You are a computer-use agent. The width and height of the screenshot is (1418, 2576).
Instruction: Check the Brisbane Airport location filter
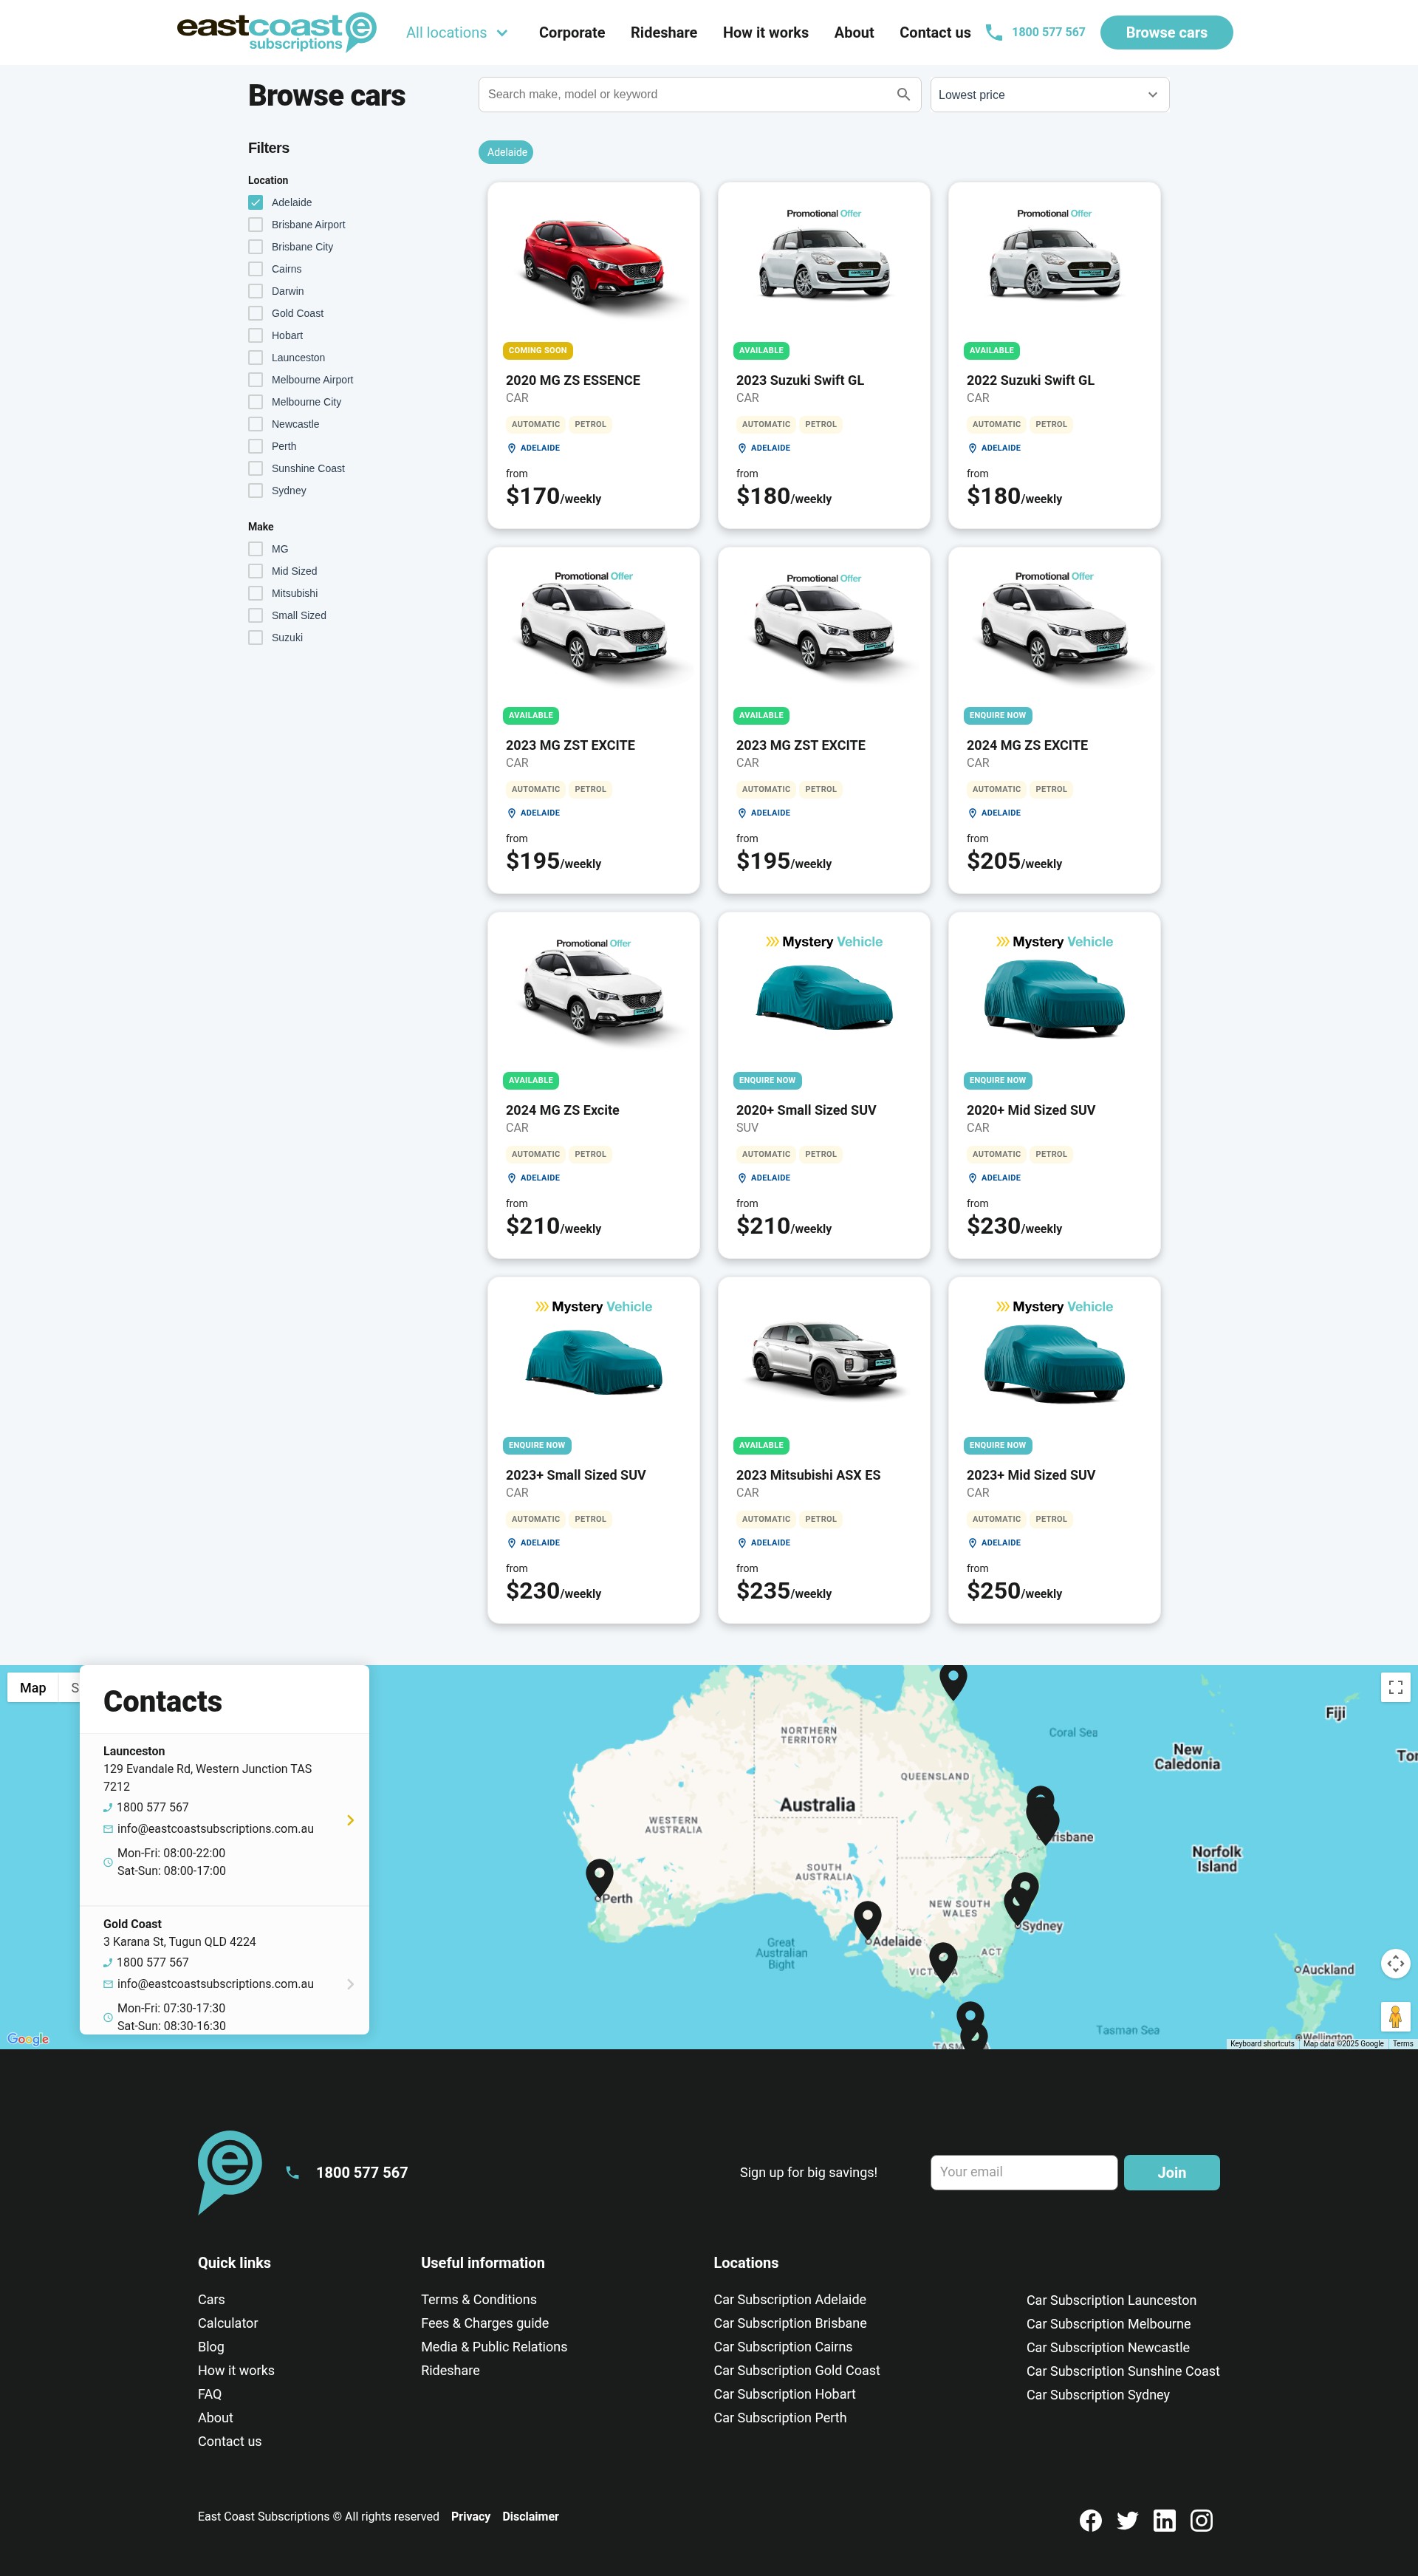pyautogui.click(x=255, y=225)
